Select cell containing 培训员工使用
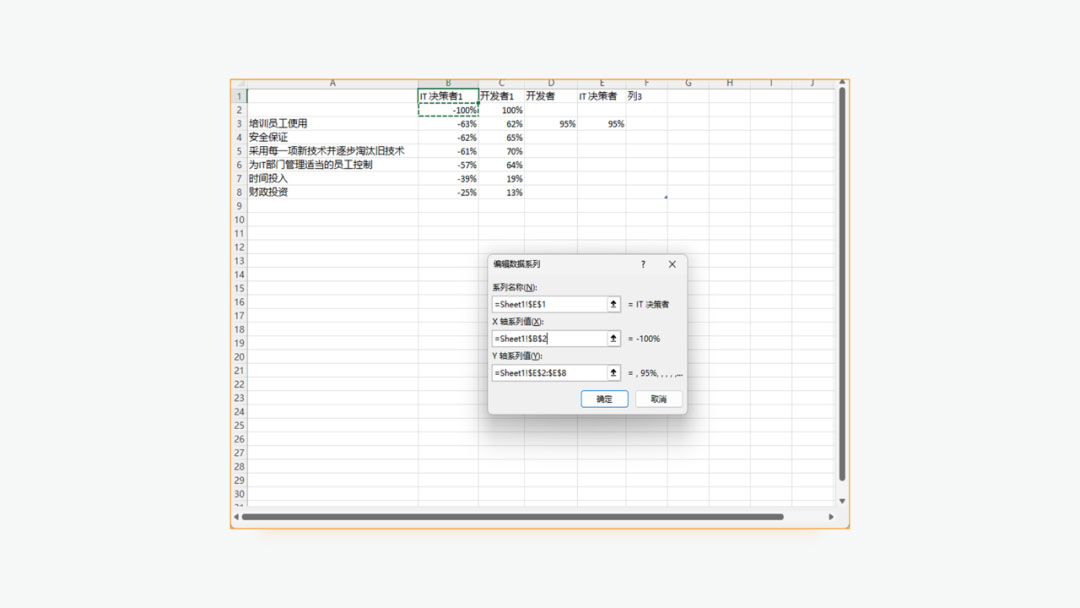 tap(333, 123)
